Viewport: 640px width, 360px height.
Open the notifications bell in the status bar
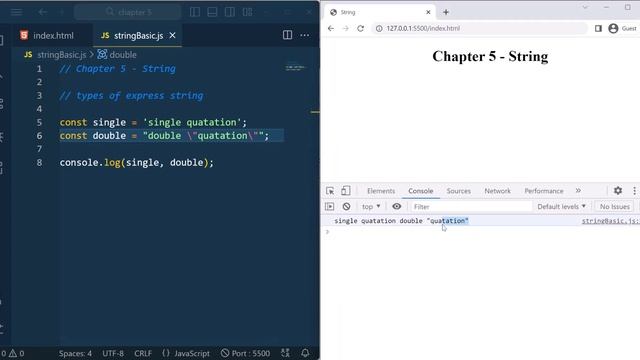tap(305, 353)
